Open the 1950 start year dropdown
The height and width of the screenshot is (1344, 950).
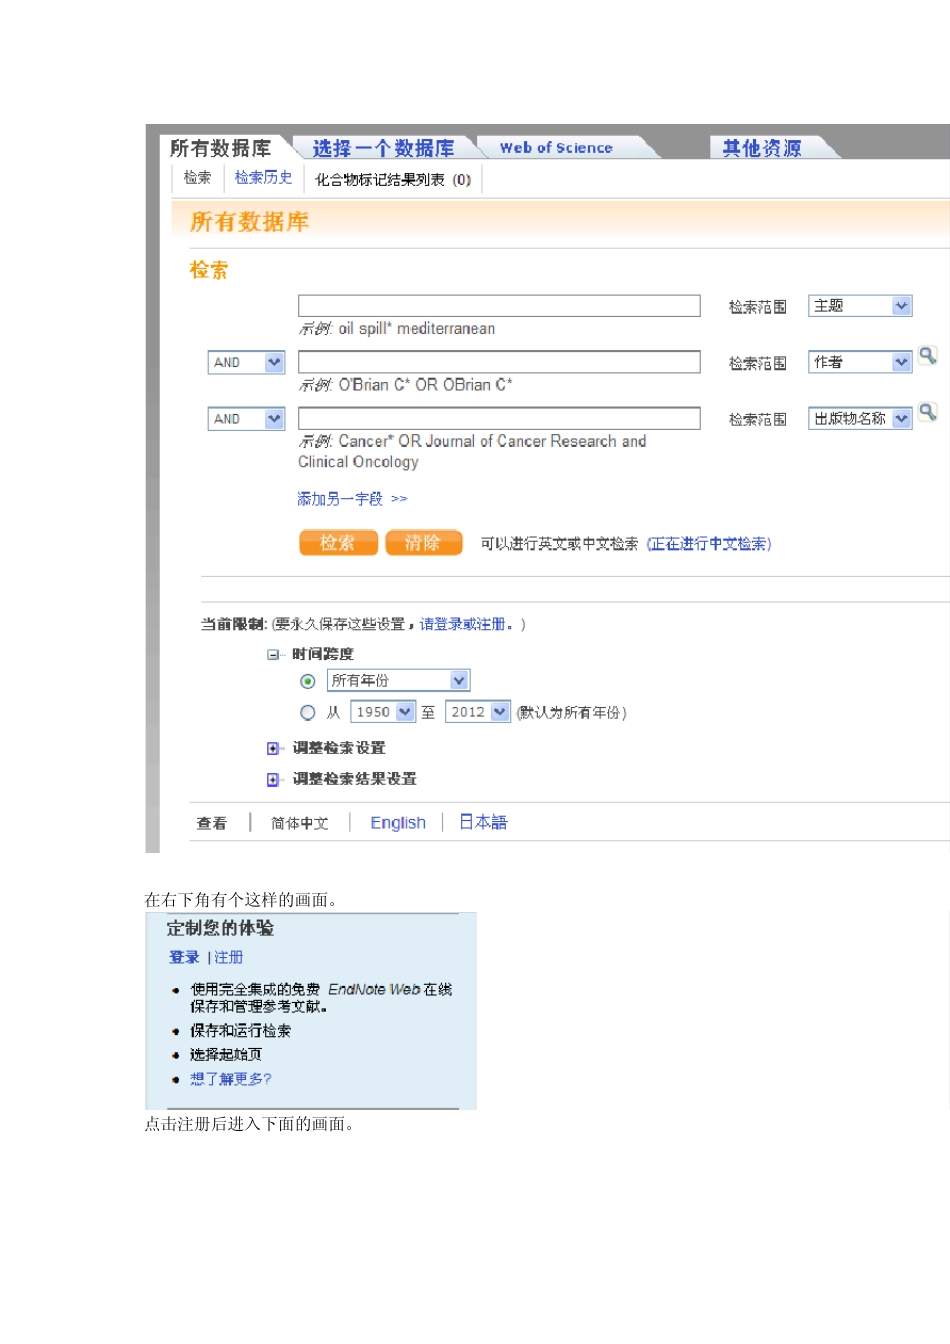pos(383,712)
